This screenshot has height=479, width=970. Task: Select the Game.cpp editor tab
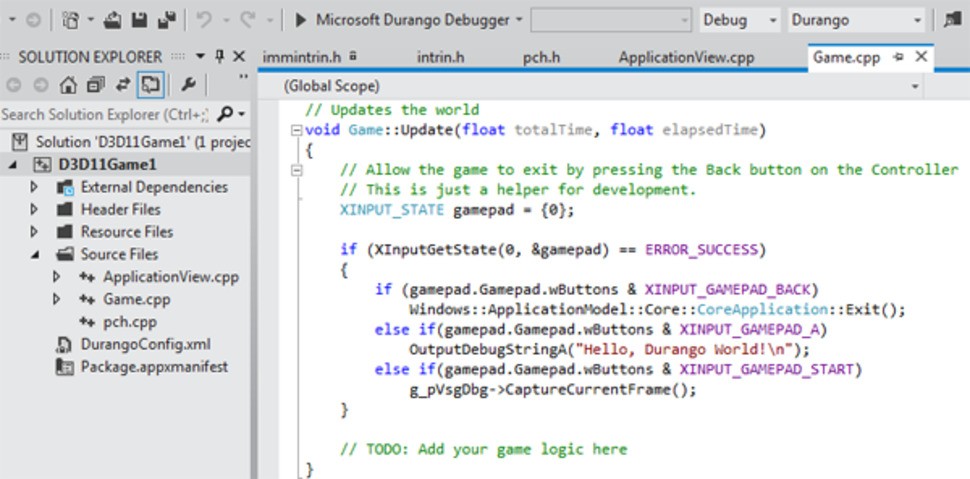point(846,57)
